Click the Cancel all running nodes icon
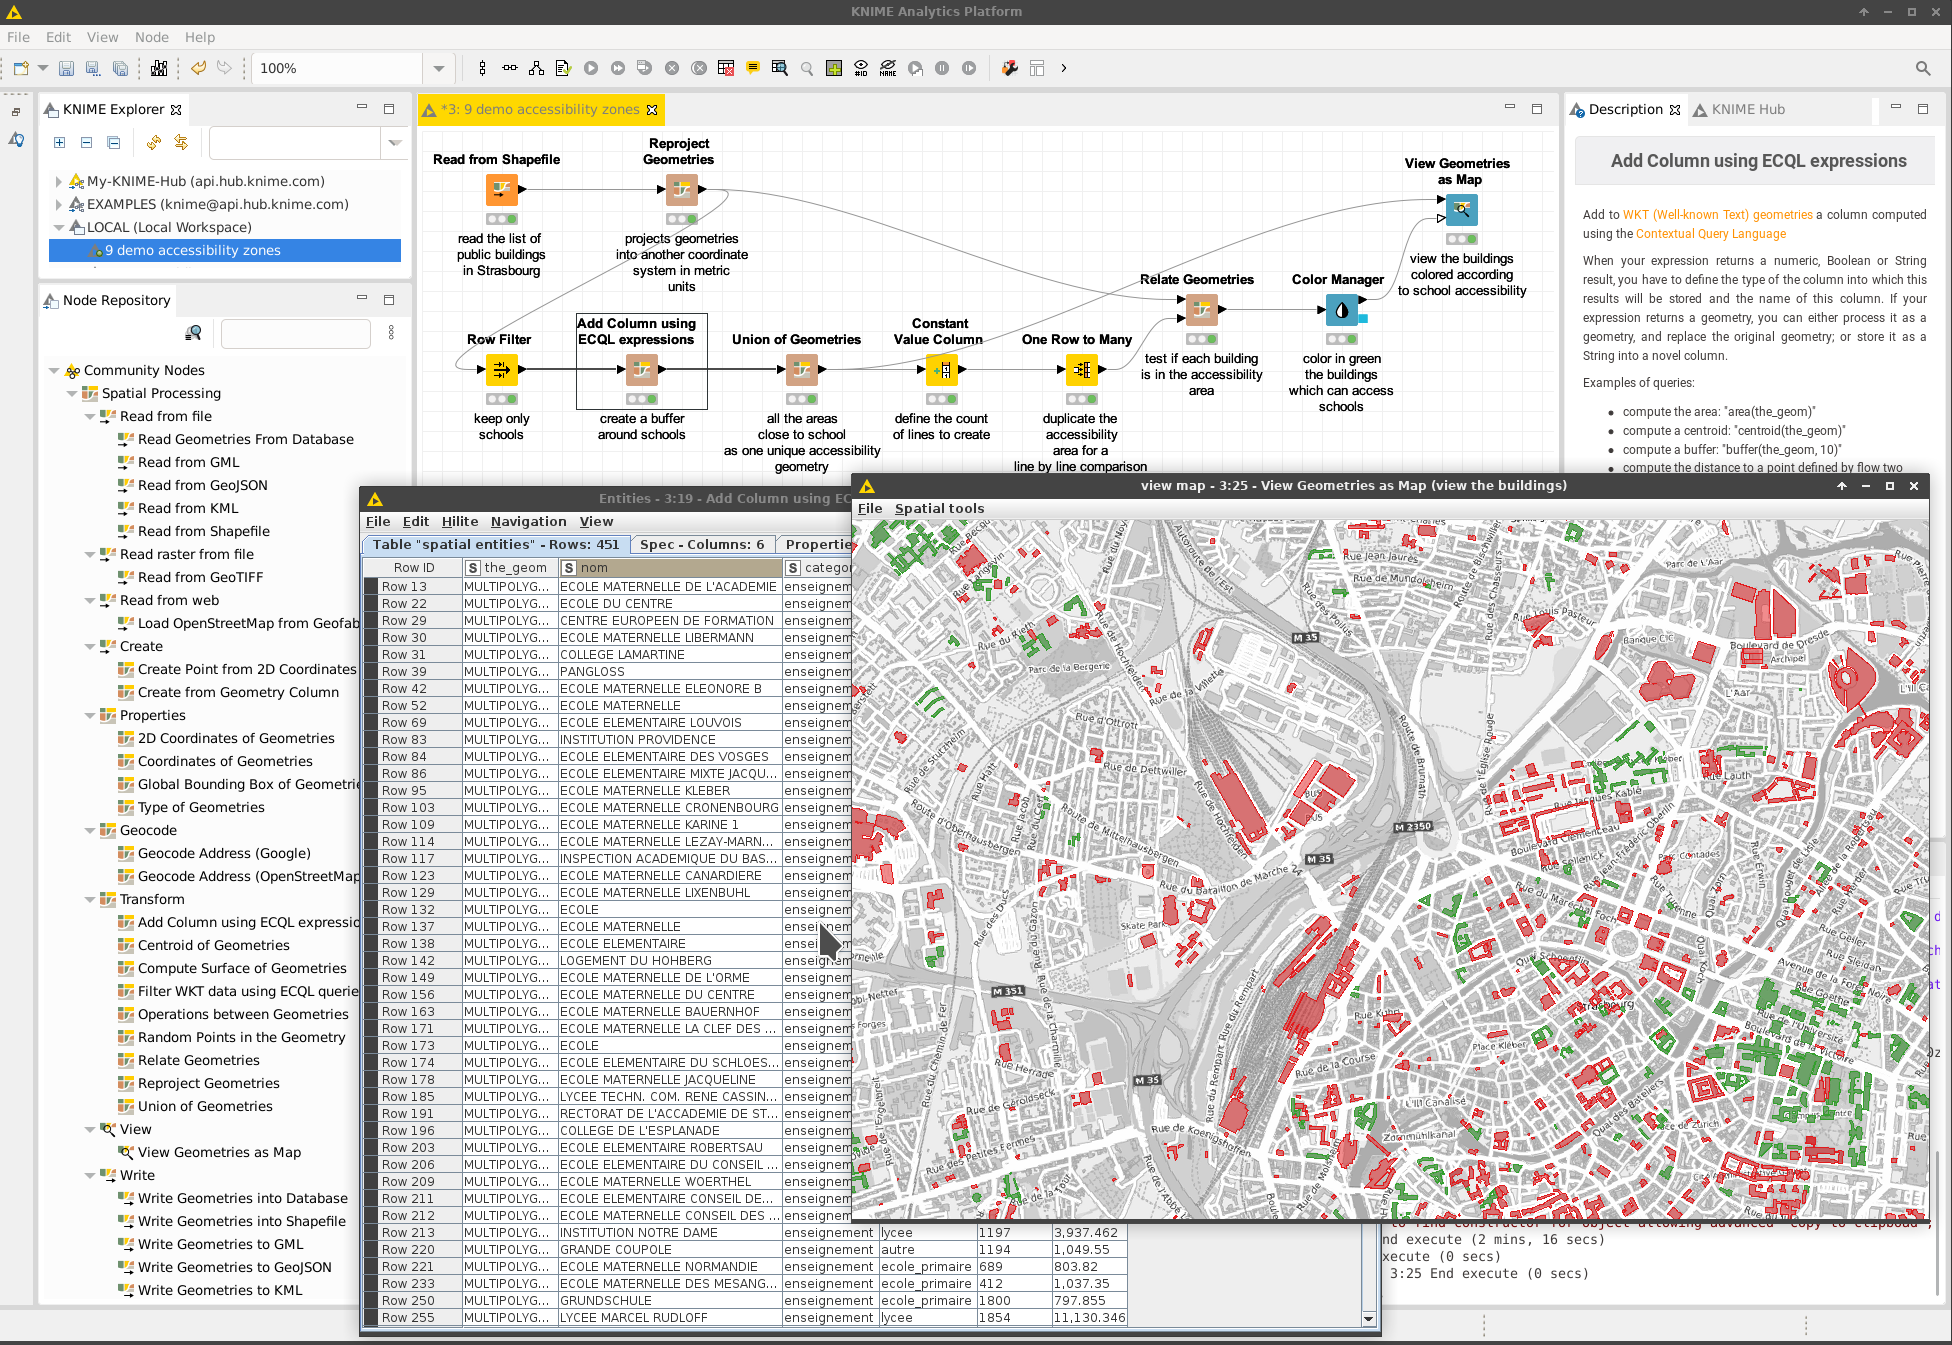1952x1345 pixels. click(699, 68)
